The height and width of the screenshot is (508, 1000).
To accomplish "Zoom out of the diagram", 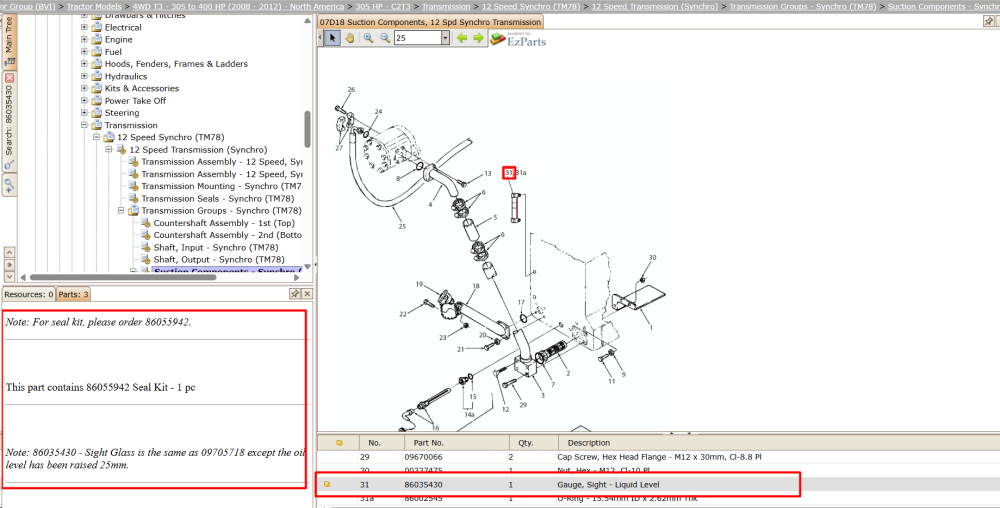I will (x=385, y=38).
